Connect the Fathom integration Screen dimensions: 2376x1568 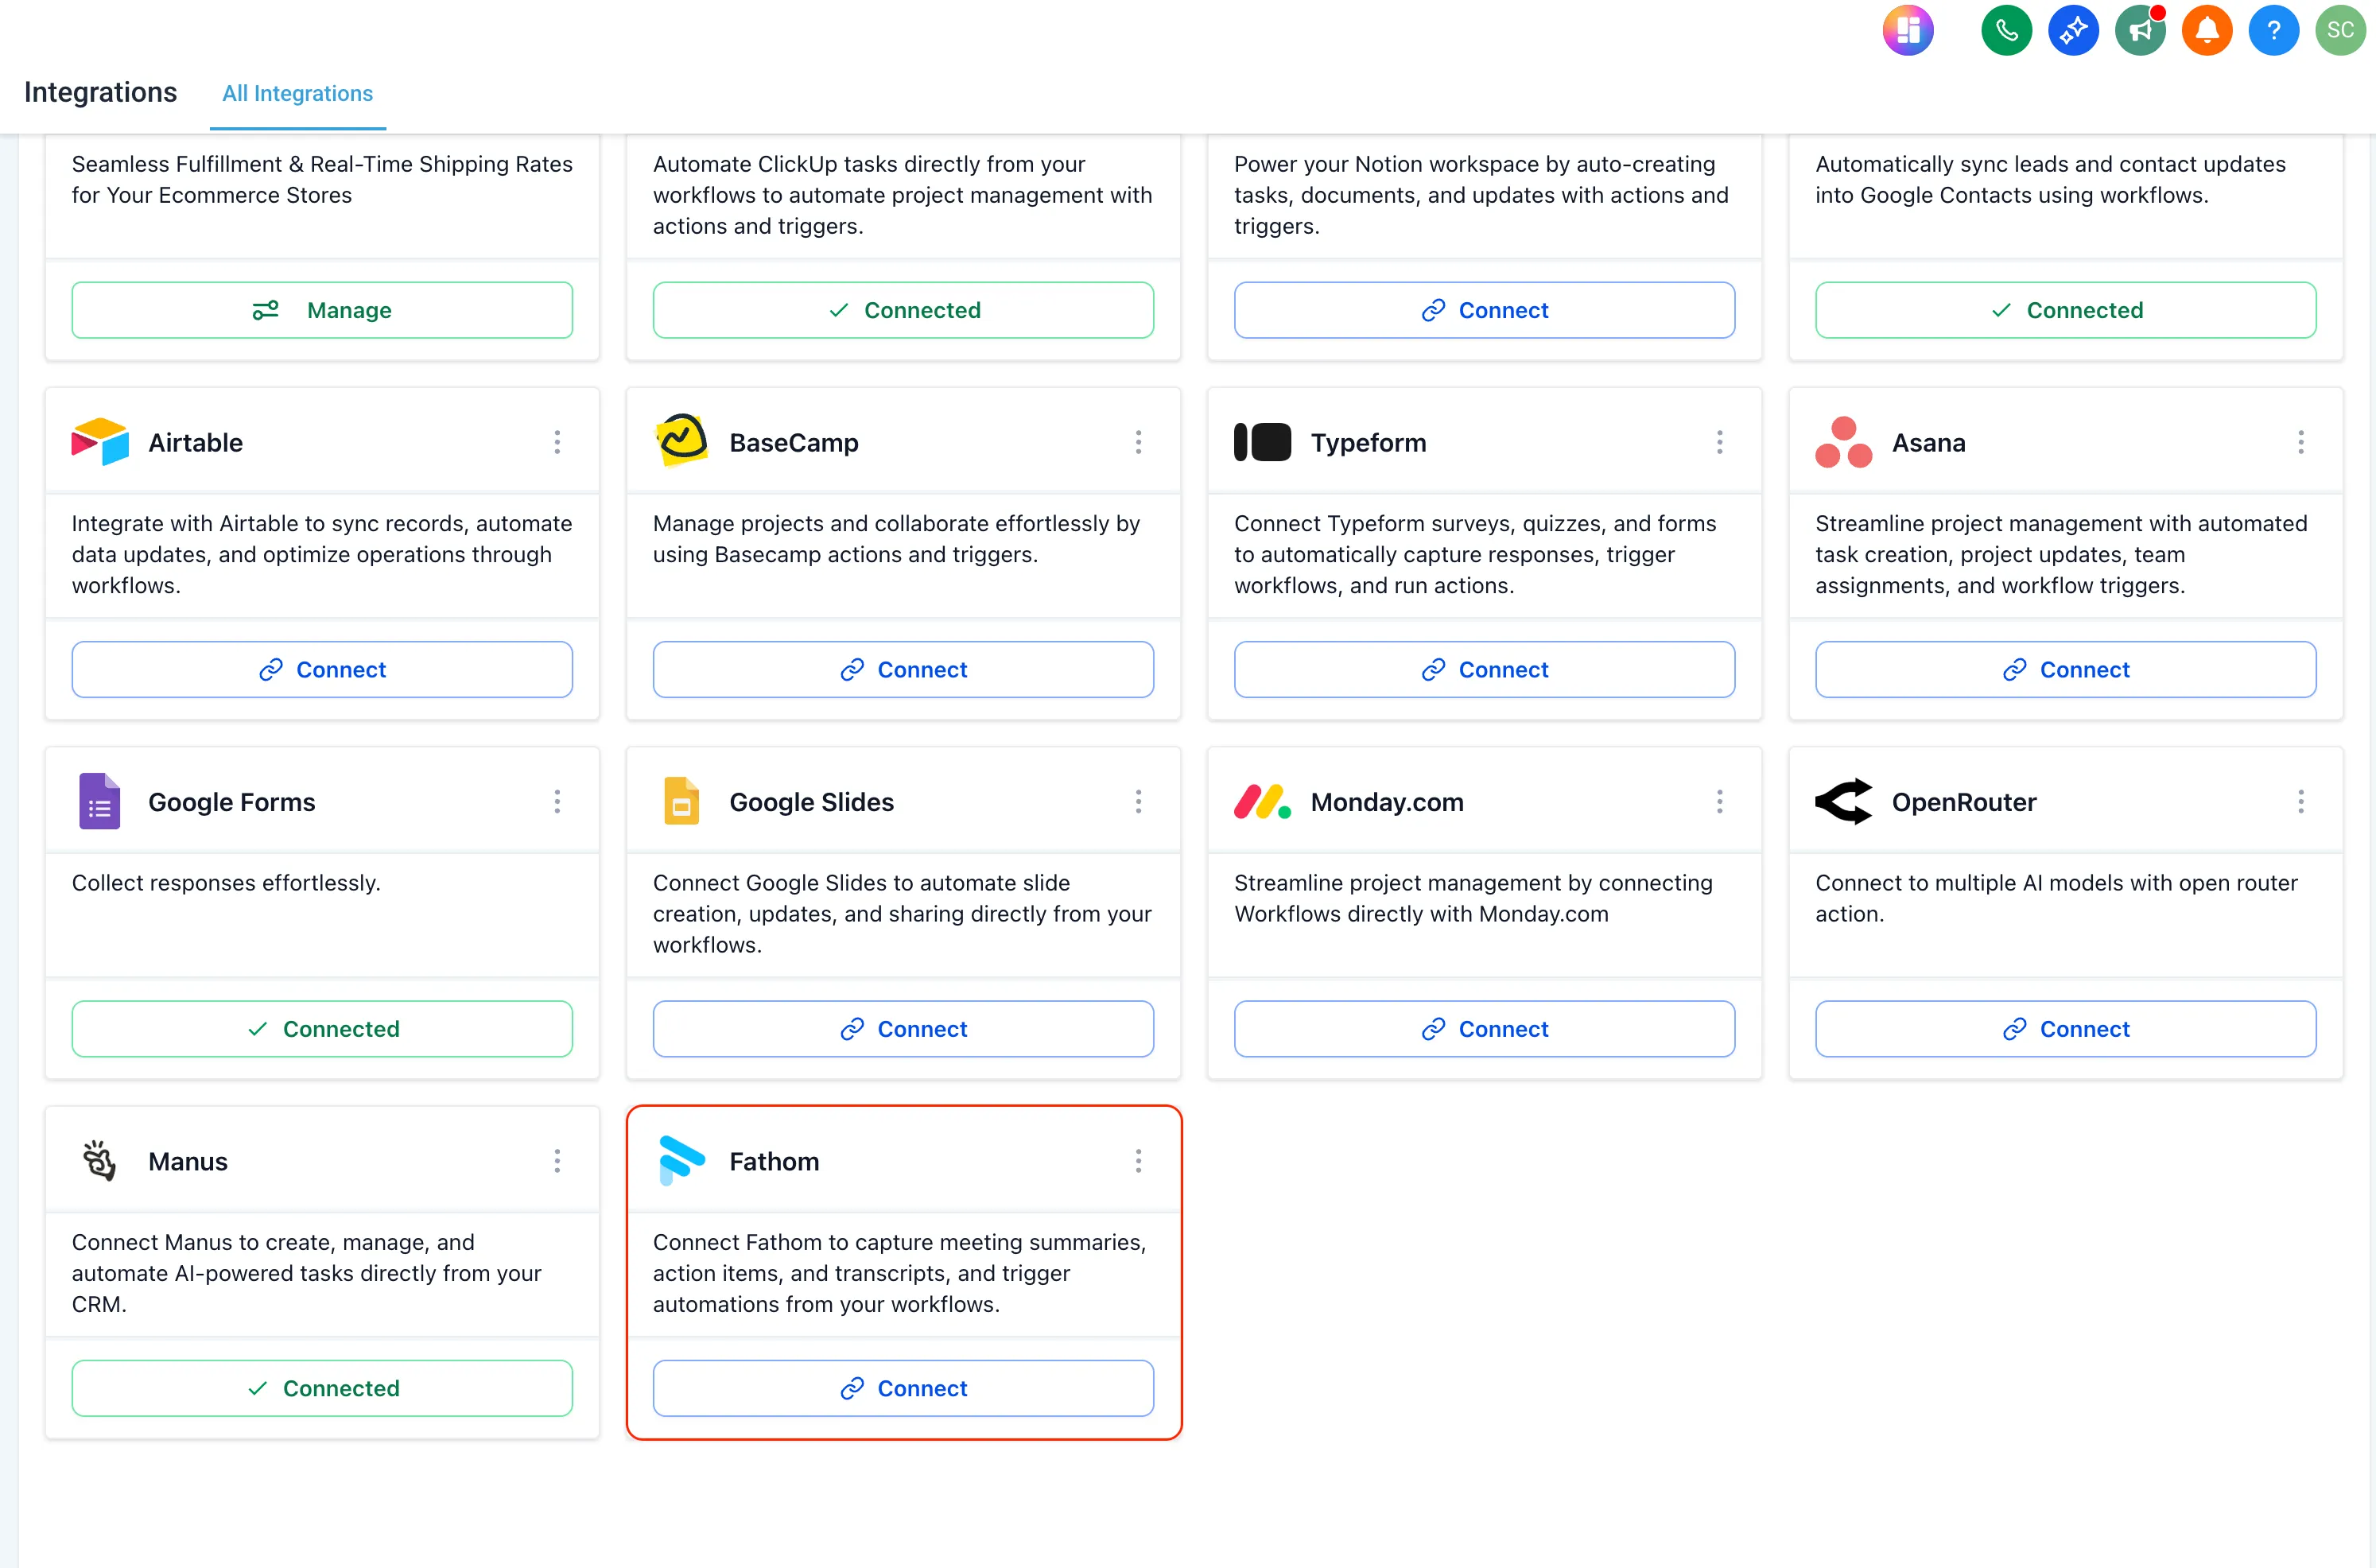tap(903, 1388)
